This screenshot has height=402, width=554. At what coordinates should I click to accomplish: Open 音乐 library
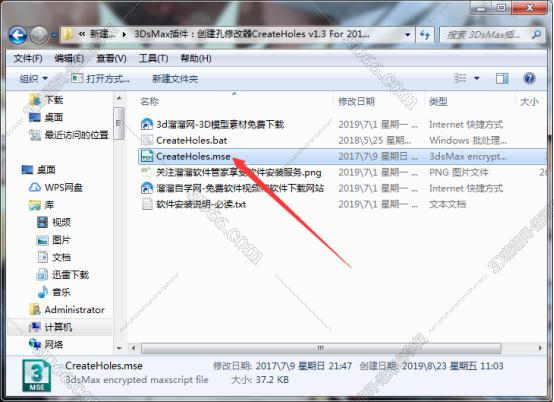pos(61,292)
